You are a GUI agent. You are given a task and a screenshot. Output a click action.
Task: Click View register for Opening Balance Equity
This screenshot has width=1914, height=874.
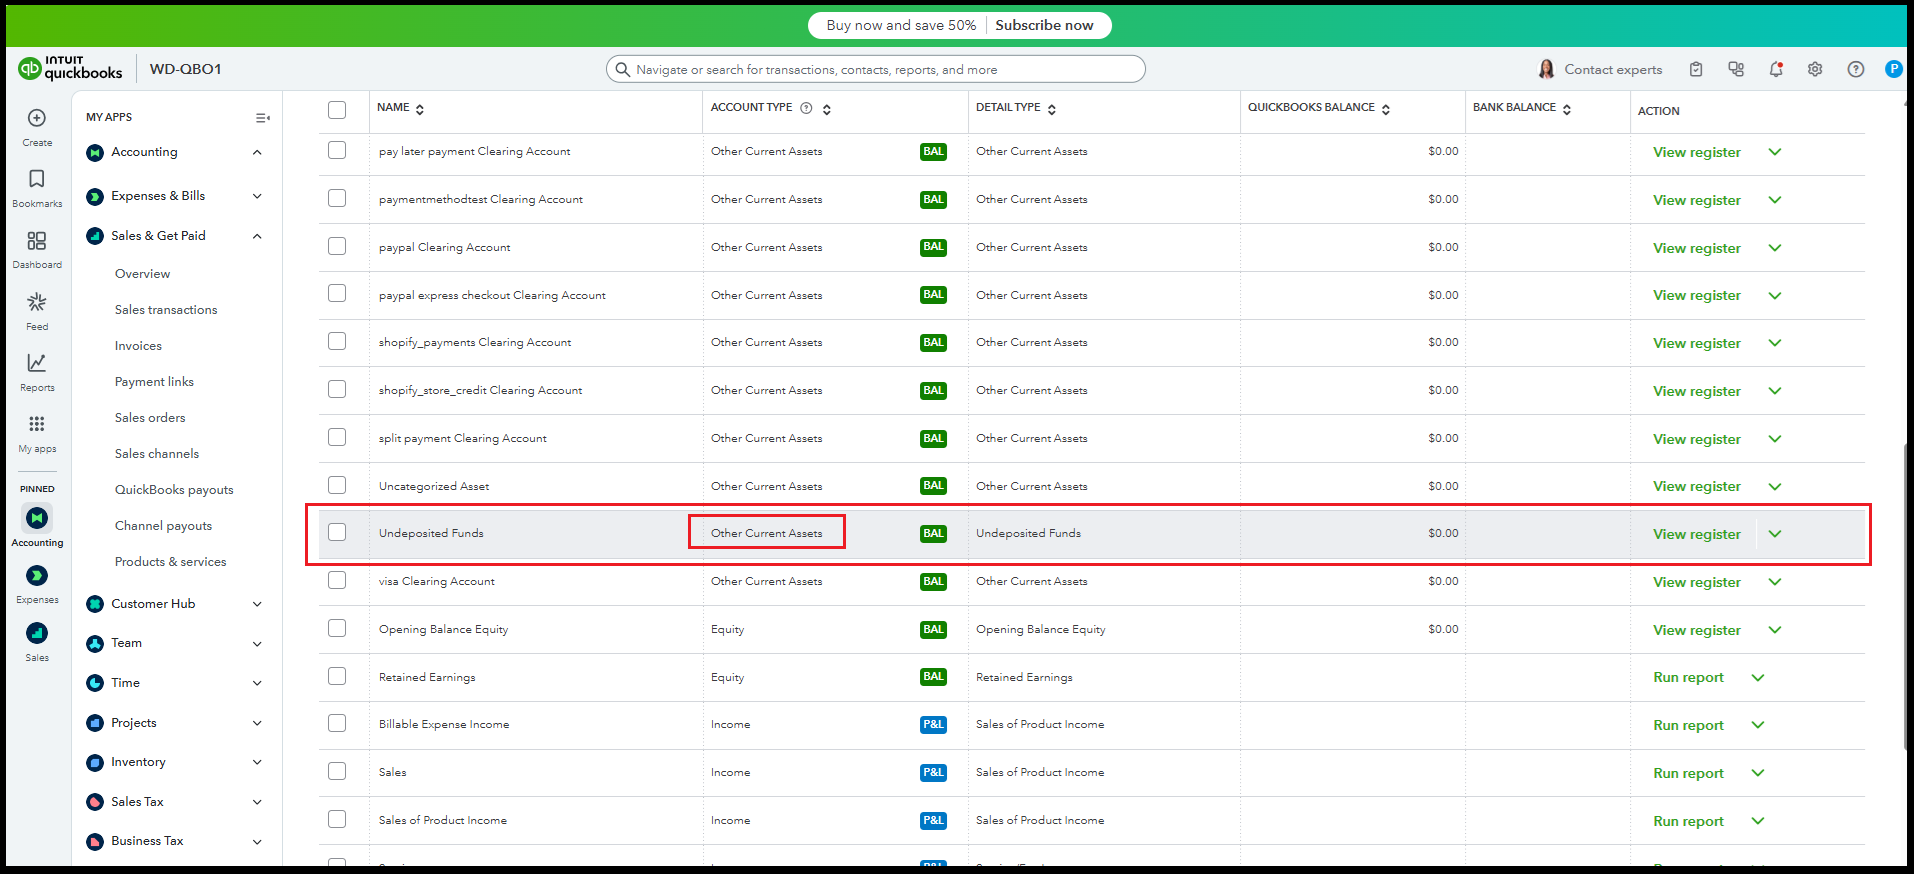(x=1696, y=630)
